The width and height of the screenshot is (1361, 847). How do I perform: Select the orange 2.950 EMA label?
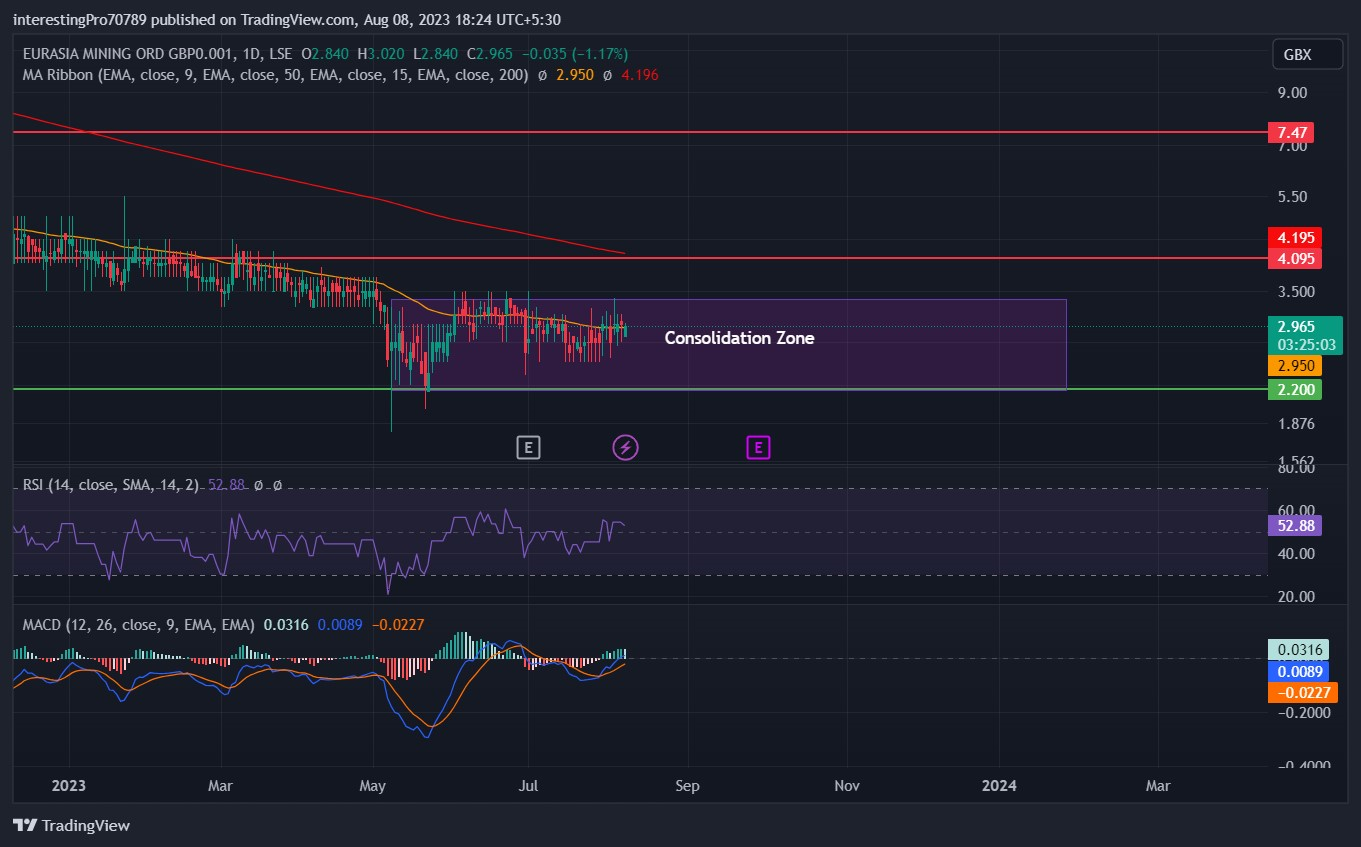coord(1294,366)
